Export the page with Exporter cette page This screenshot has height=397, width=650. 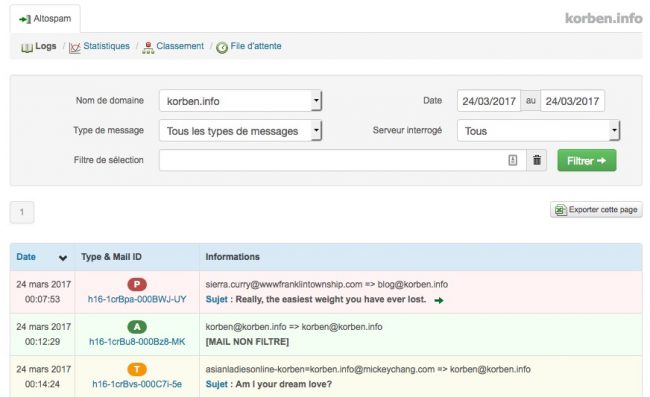tap(596, 210)
